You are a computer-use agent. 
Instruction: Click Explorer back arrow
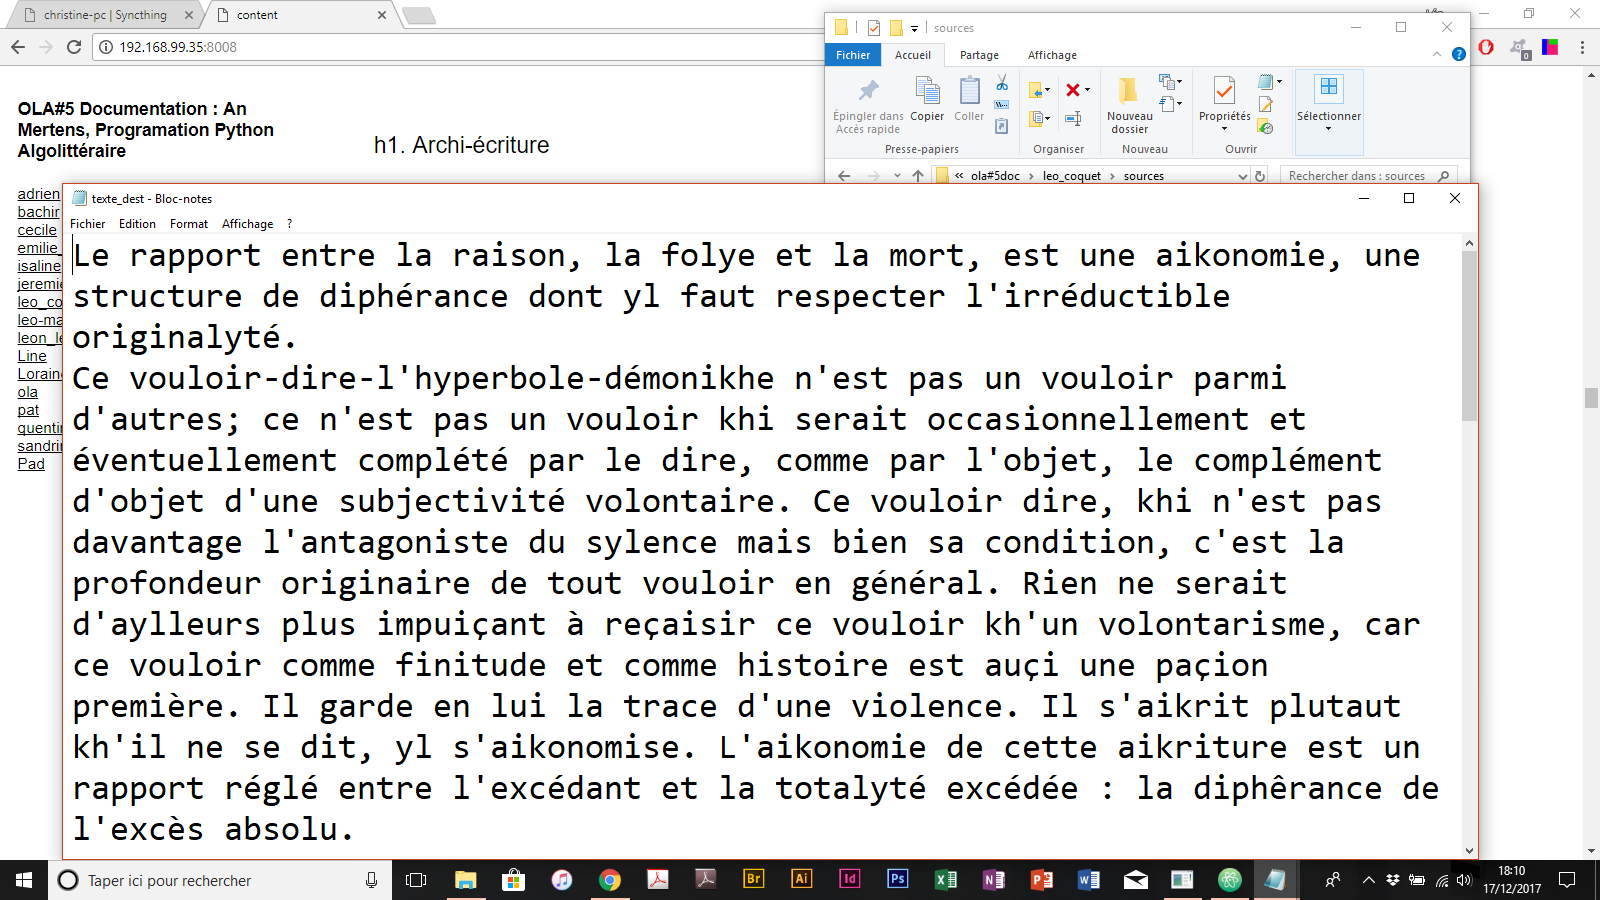[844, 176]
